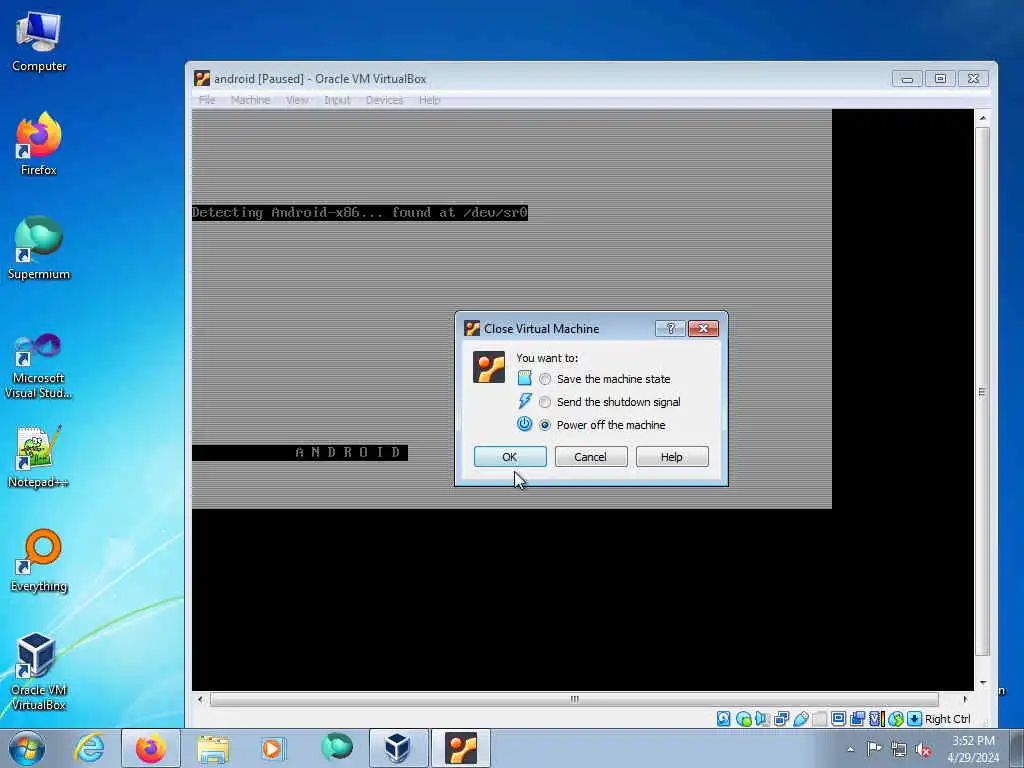1024x768 pixels.
Task: Cancel the Close Virtual Machine dialog
Action: click(591, 456)
